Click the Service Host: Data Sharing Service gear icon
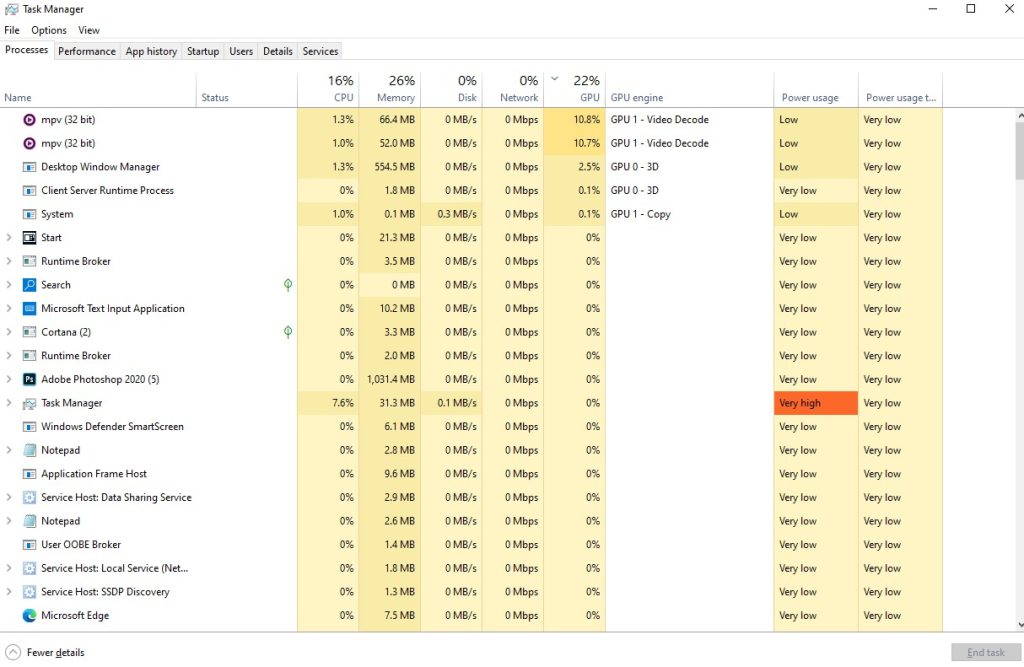1024x667 pixels. point(29,497)
